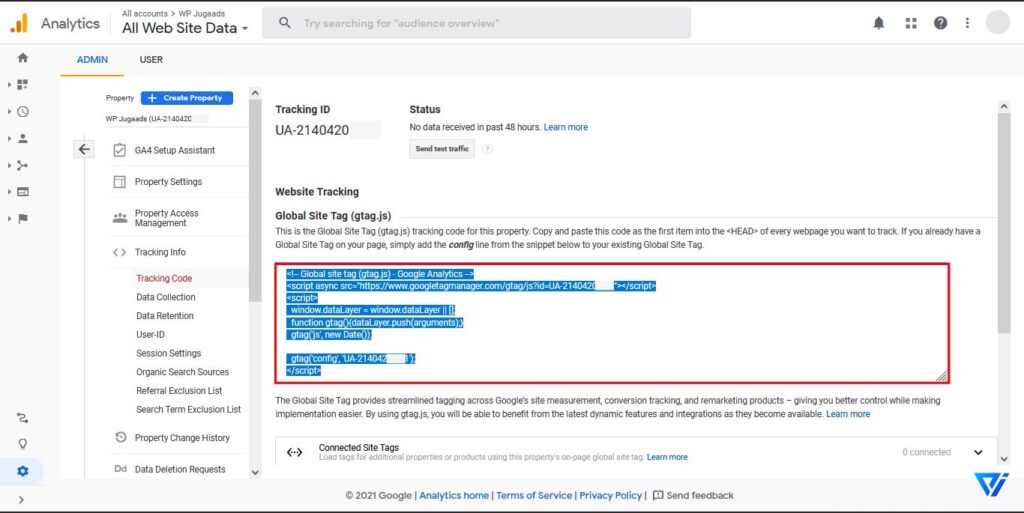Open the Google apps grid icon
This screenshot has height=513, width=1024.
tap(911, 23)
